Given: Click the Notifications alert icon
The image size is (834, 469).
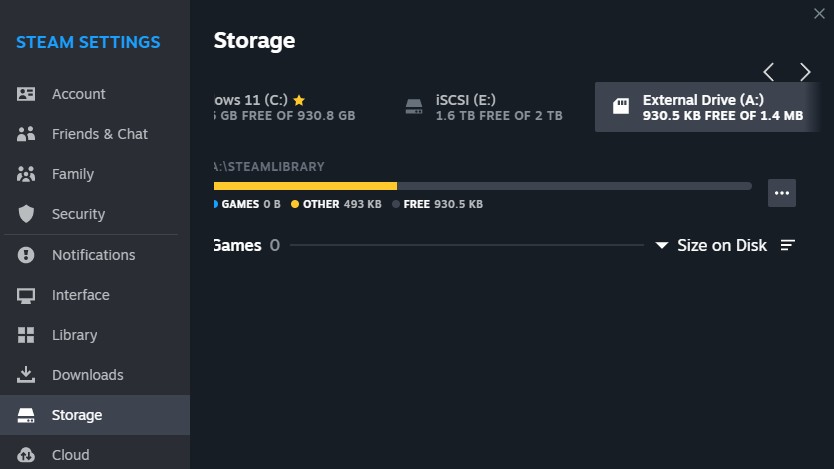Looking at the screenshot, I should [x=27, y=255].
